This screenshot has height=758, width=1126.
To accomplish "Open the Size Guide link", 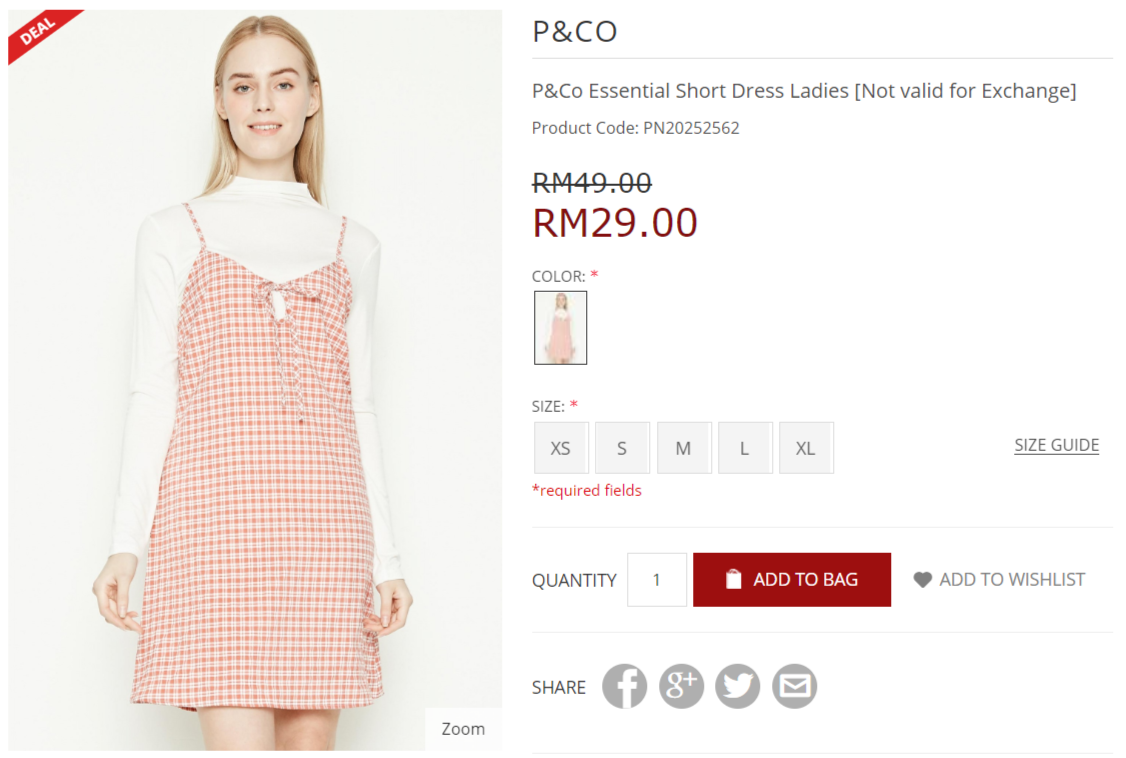I will tap(1056, 446).
